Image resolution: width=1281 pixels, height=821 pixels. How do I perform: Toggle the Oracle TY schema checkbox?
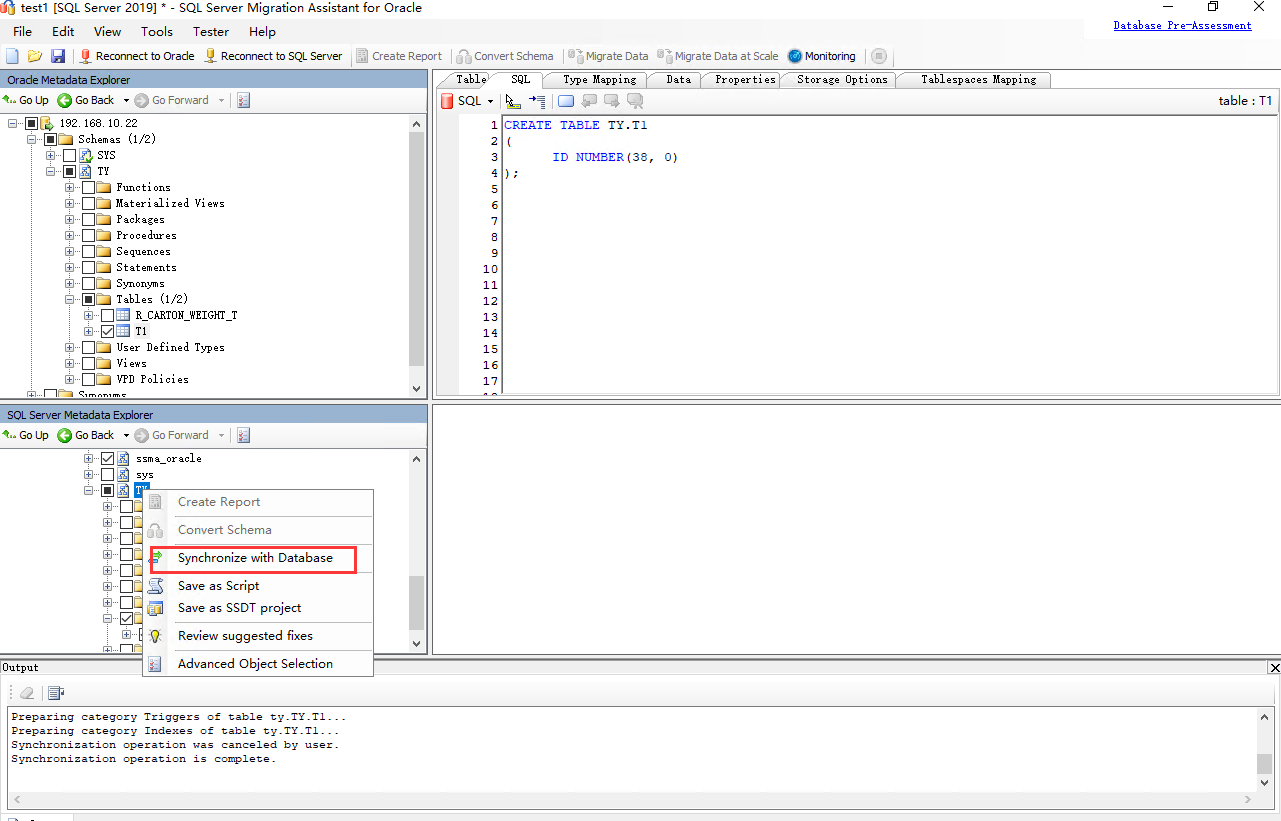coord(69,171)
